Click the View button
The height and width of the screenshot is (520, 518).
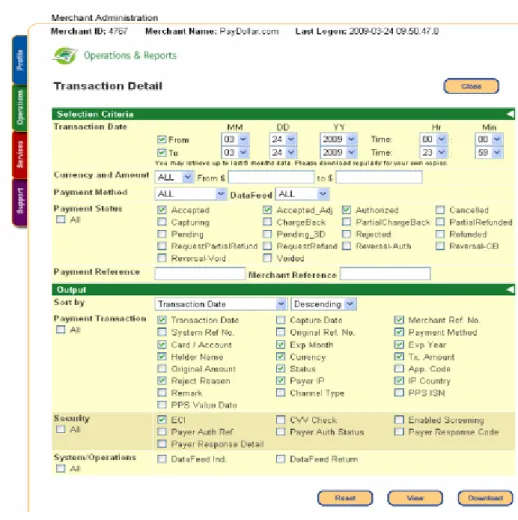click(415, 498)
